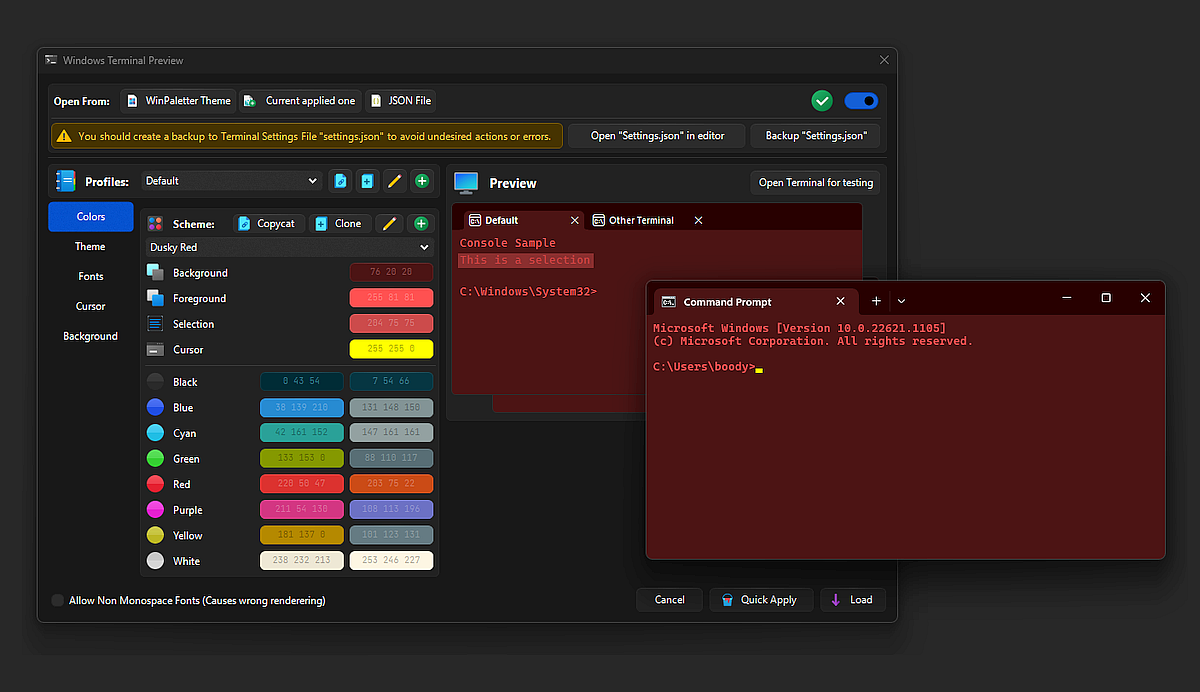
Task: Open the Background sidebar tab
Action: point(90,336)
